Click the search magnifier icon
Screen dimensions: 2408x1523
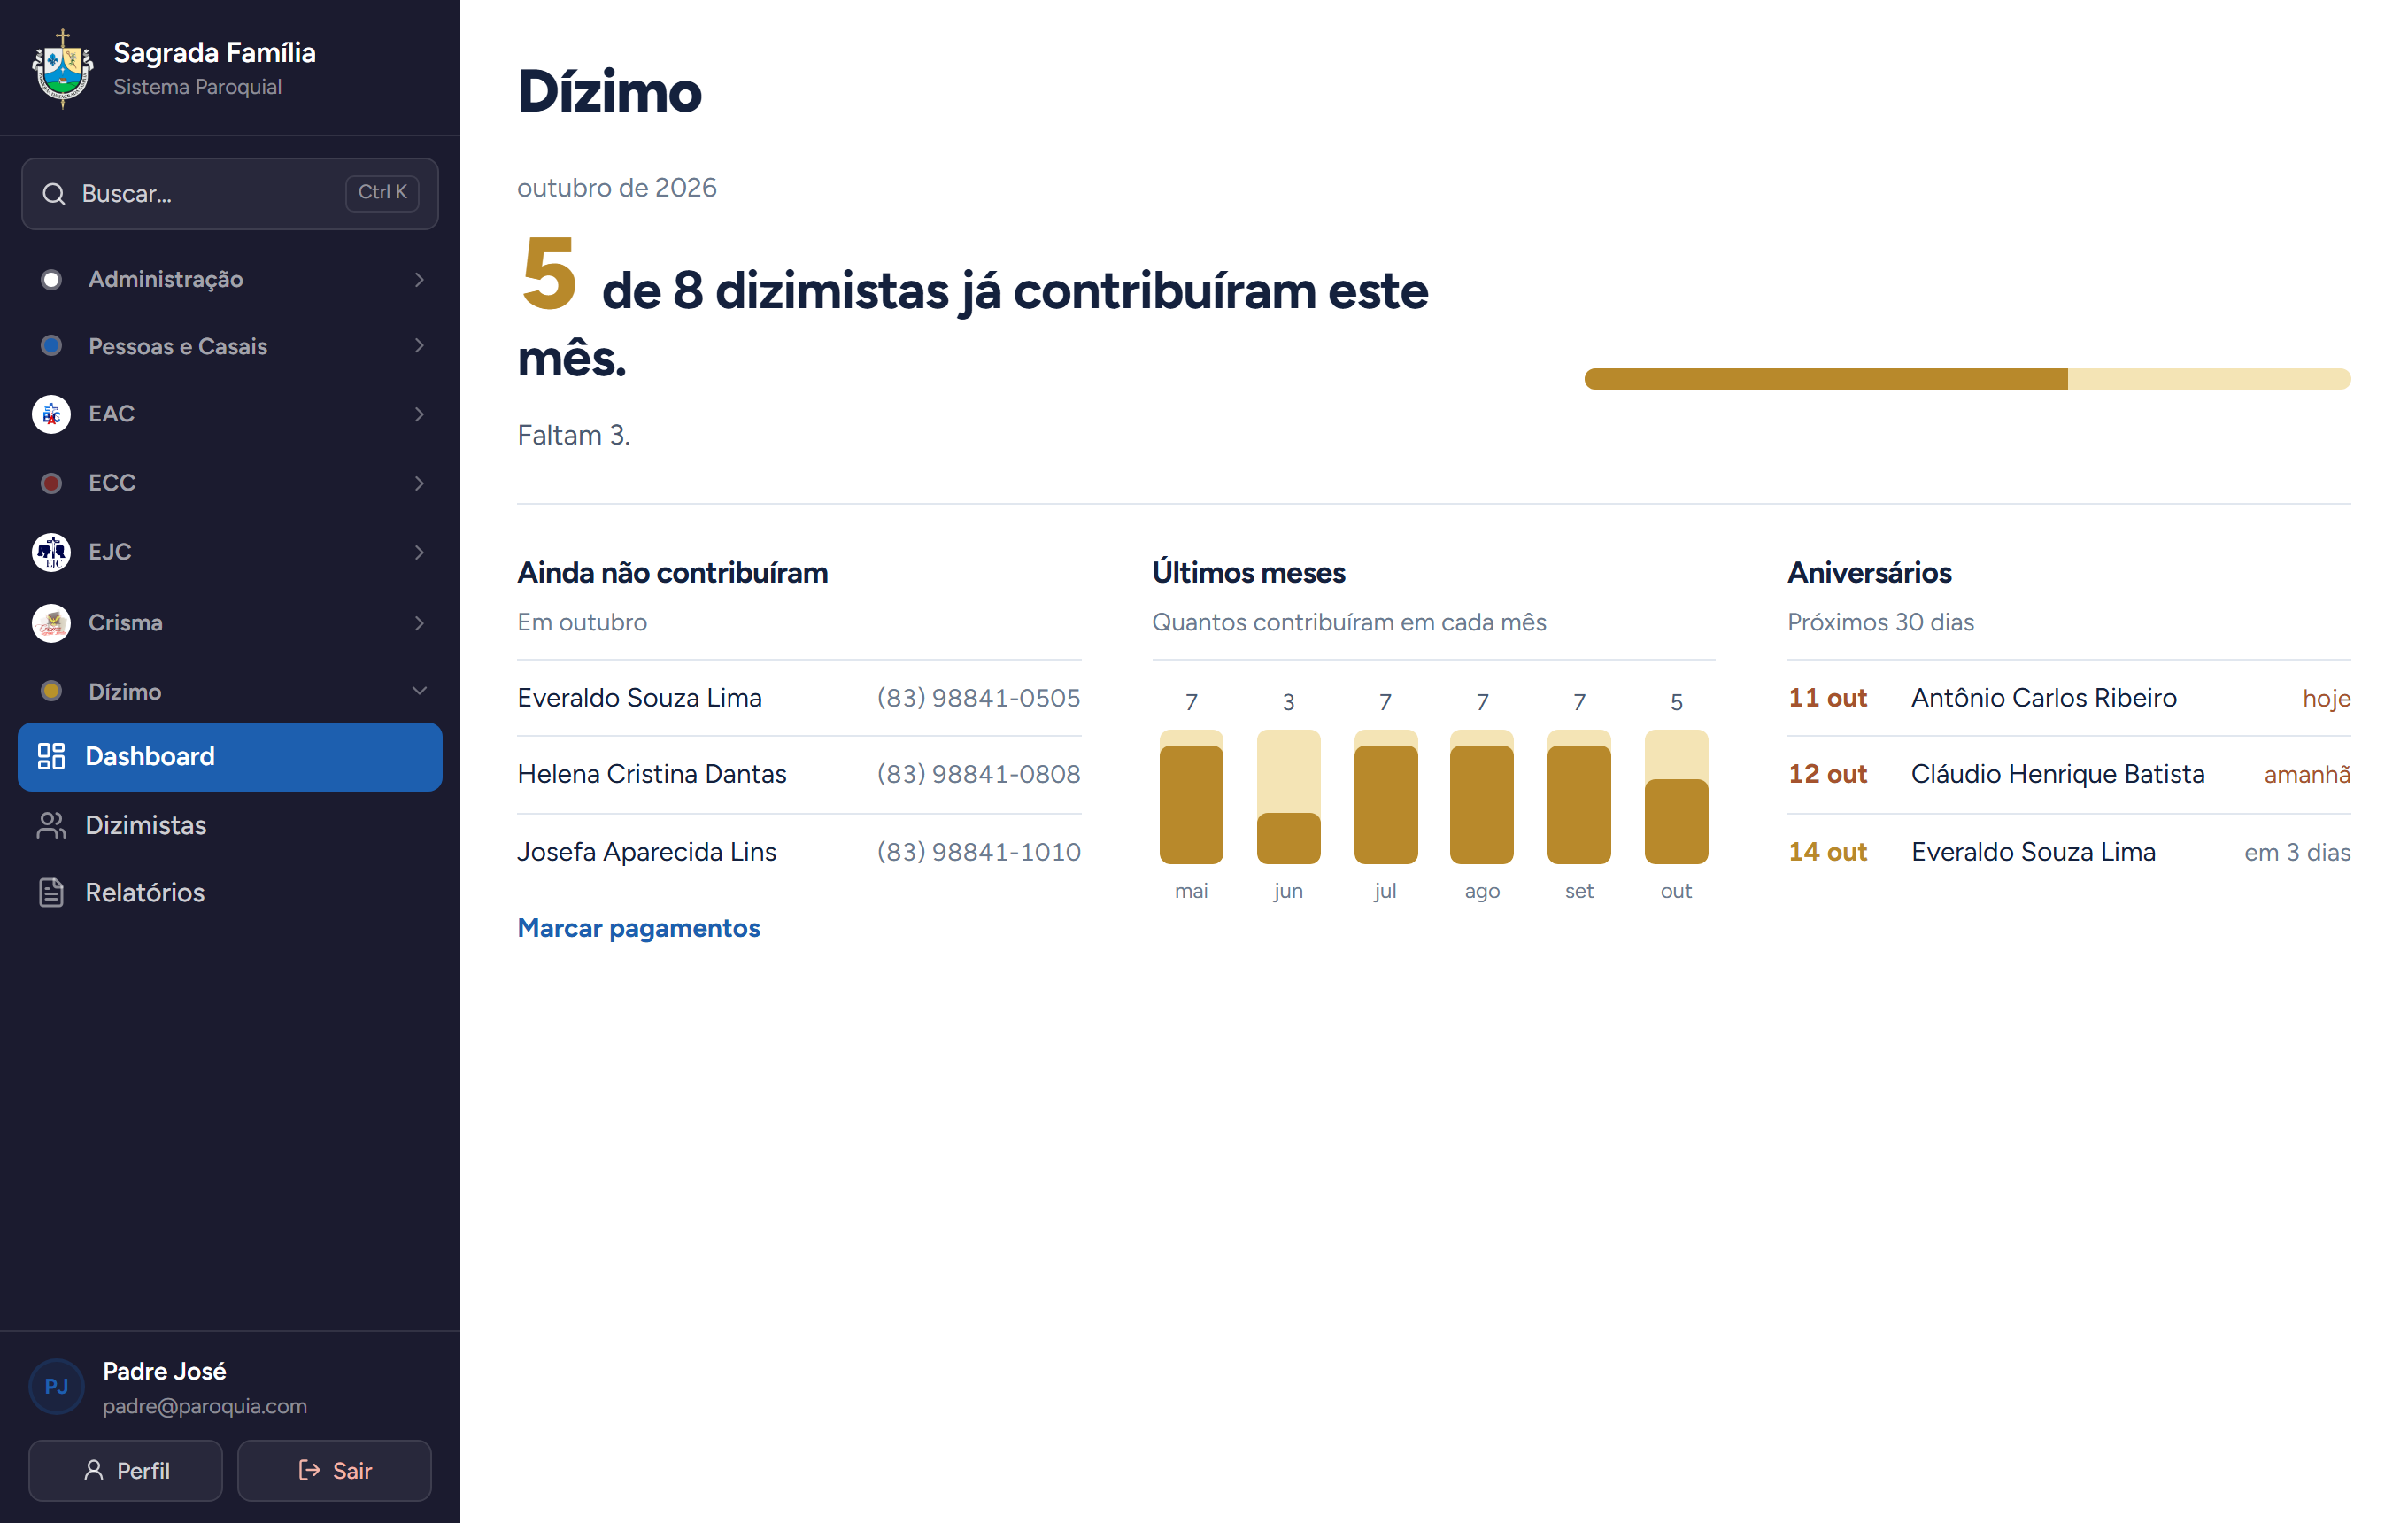coord(54,194)
